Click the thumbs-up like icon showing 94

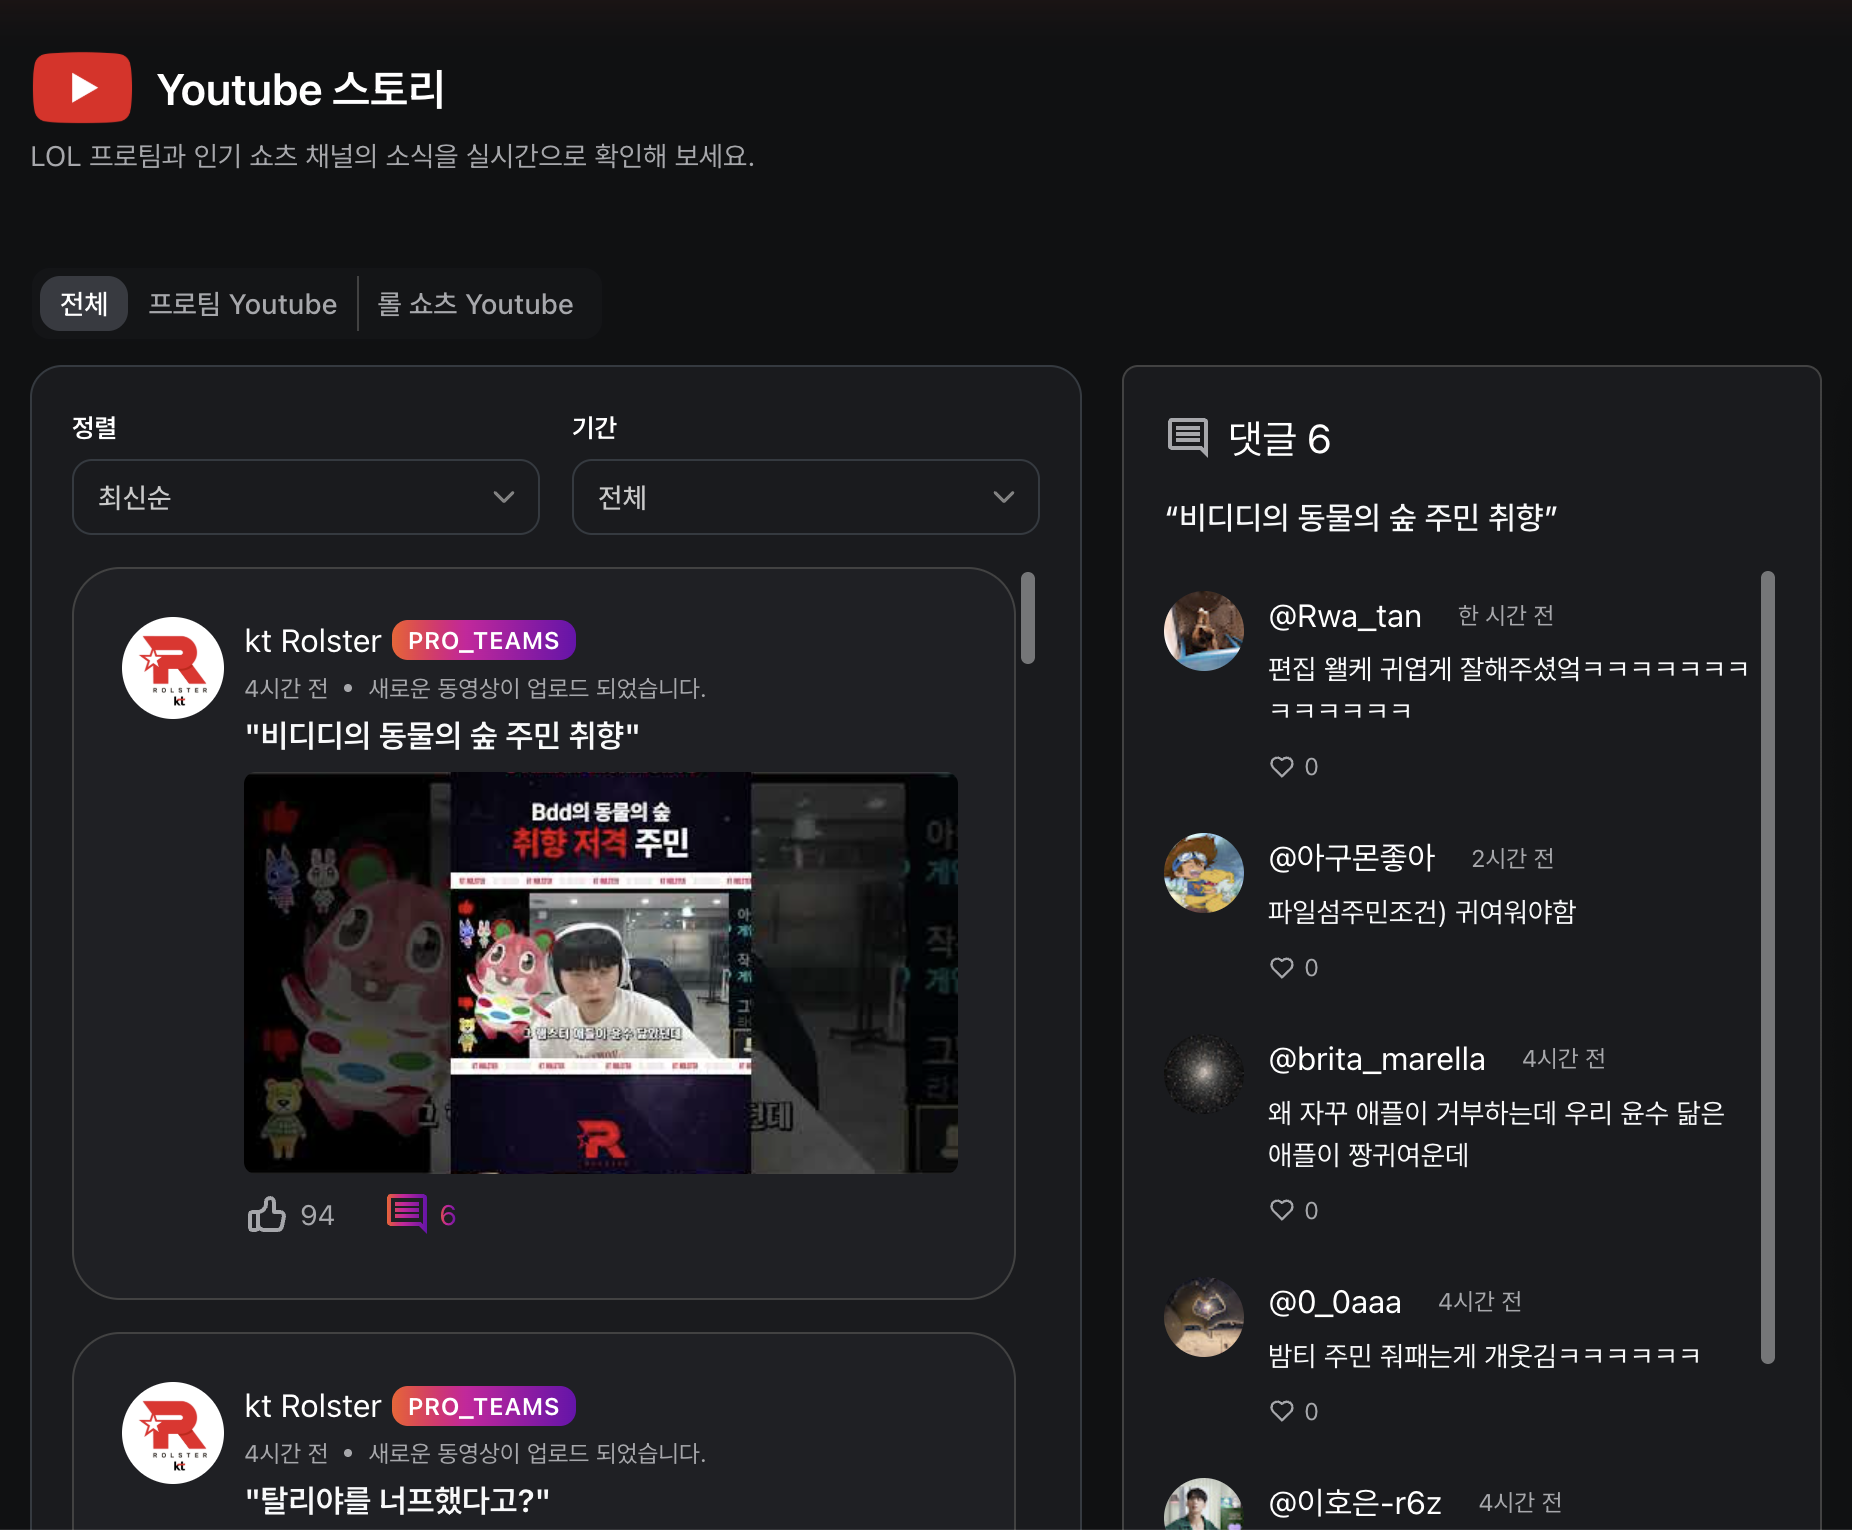pyautogui.click(x=267, y=1214)
